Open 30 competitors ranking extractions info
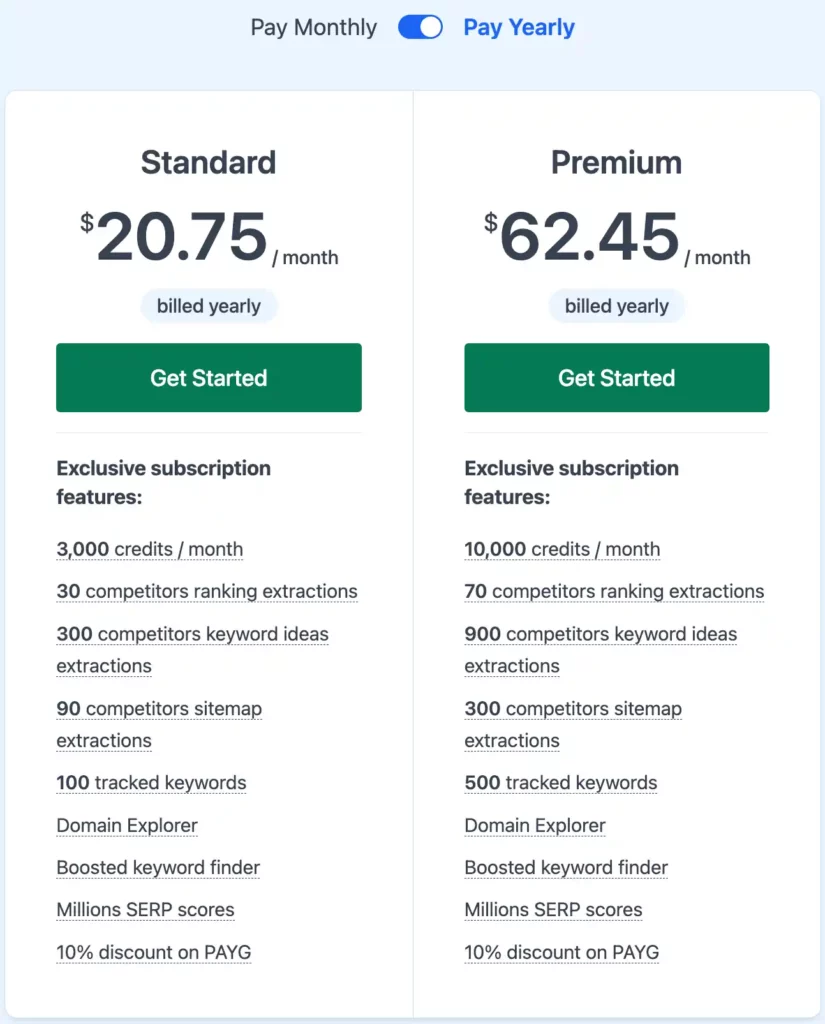825x1024 pixels. [x=206, y=591]
